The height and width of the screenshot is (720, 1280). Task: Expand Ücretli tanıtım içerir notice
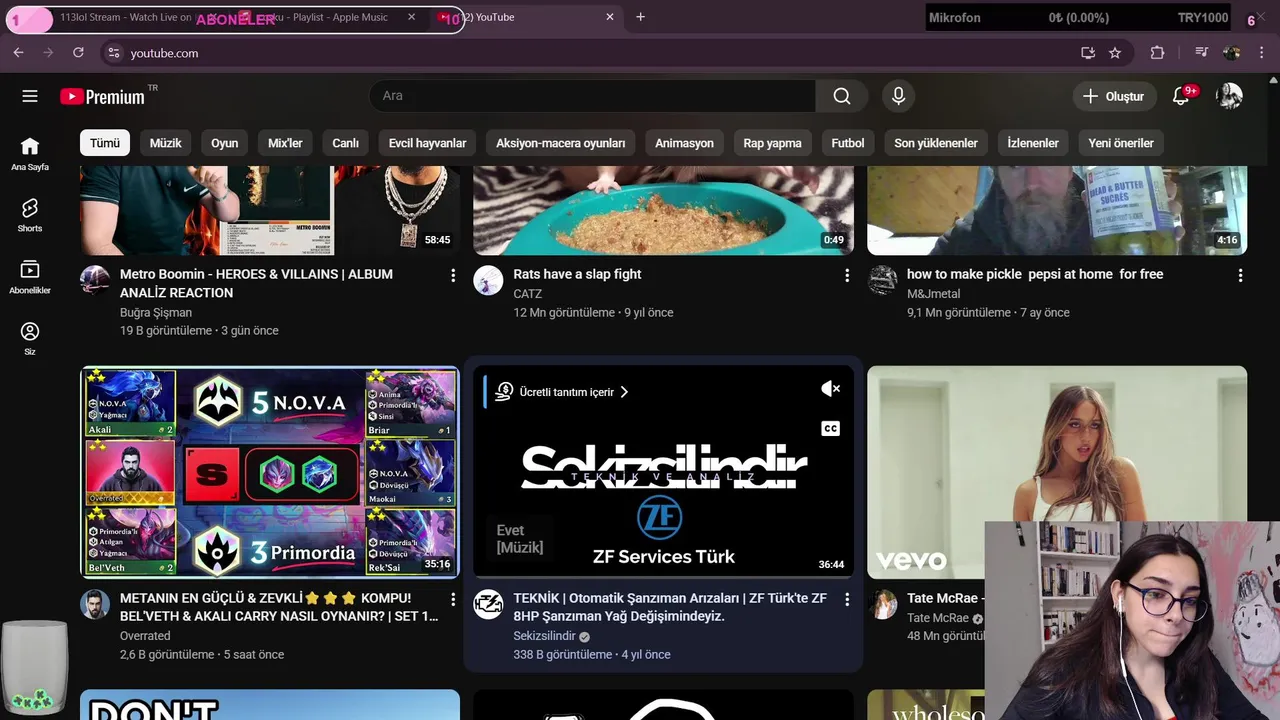click(x=563, y=392)
